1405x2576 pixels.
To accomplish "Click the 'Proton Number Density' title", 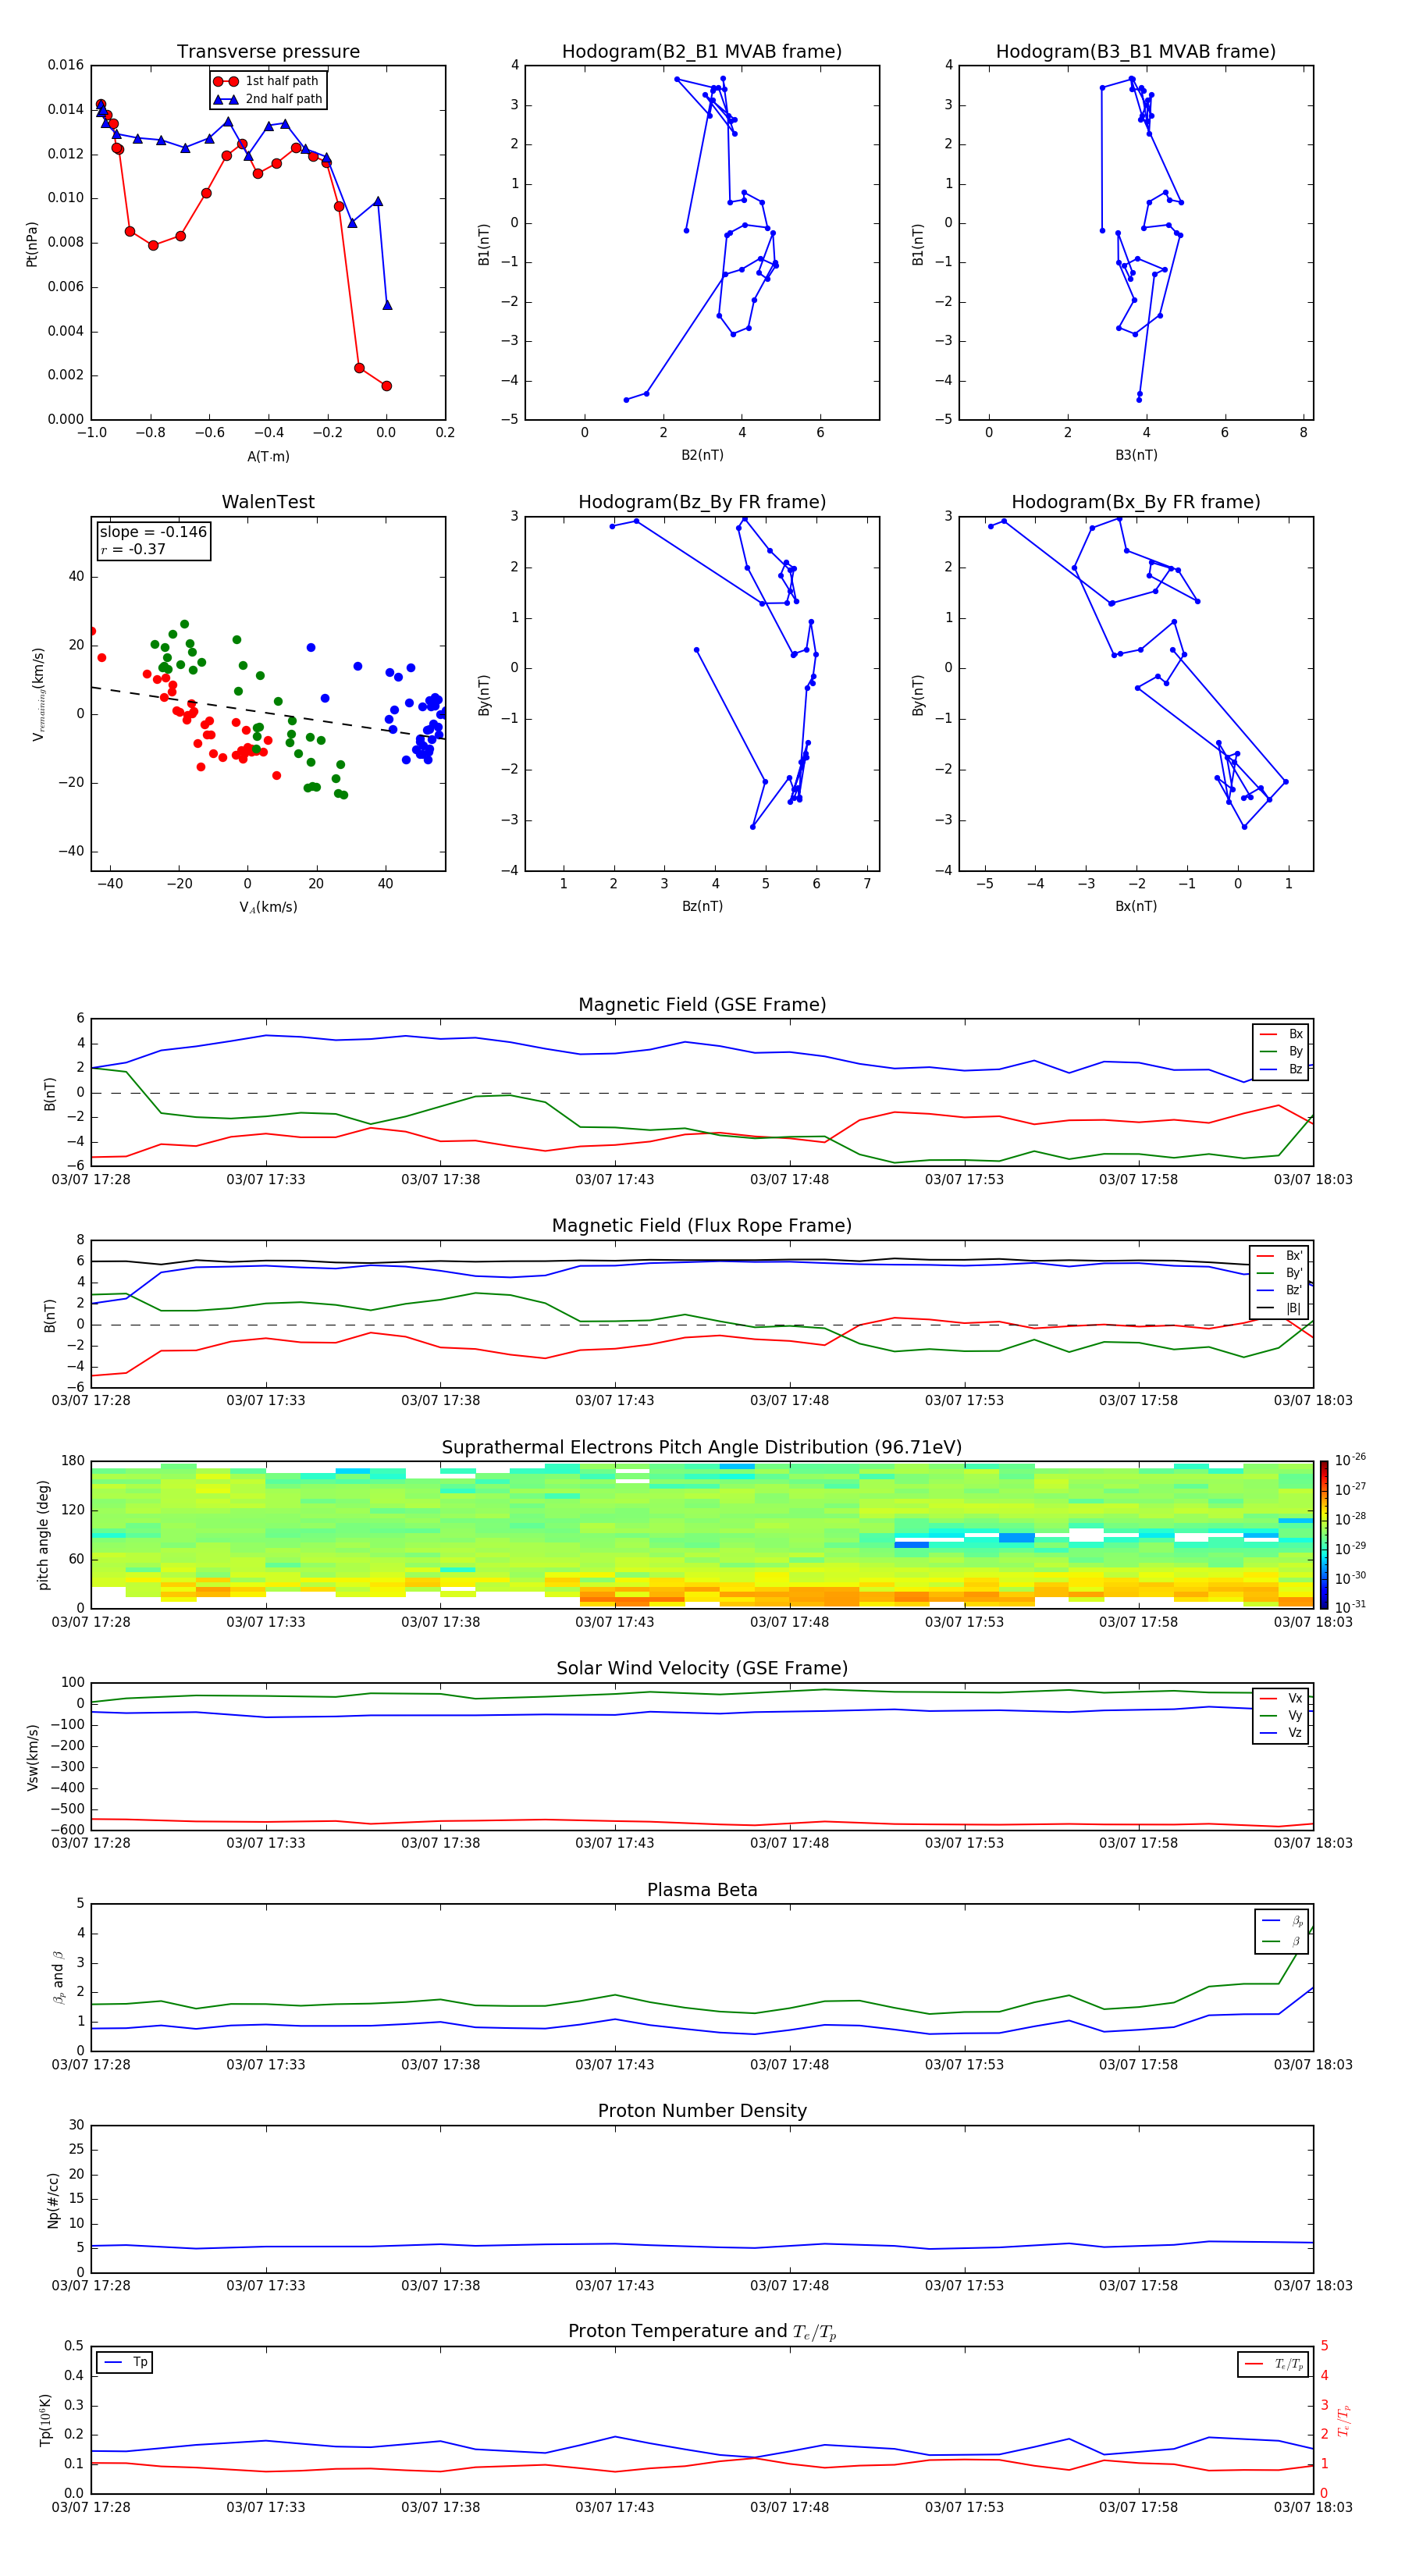I will coord(702,2111).
